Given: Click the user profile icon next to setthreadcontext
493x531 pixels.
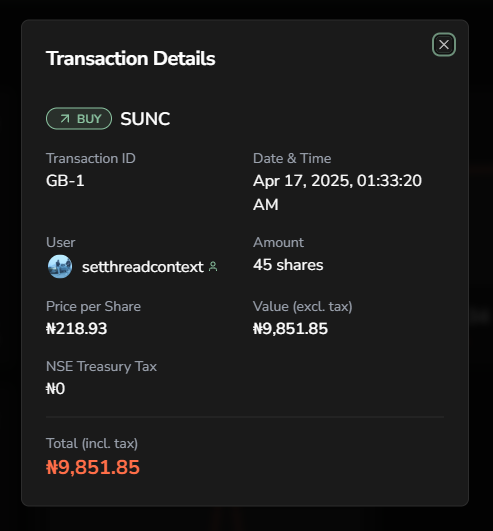Looking at the screenshot, I should click(x=213, y=267).
